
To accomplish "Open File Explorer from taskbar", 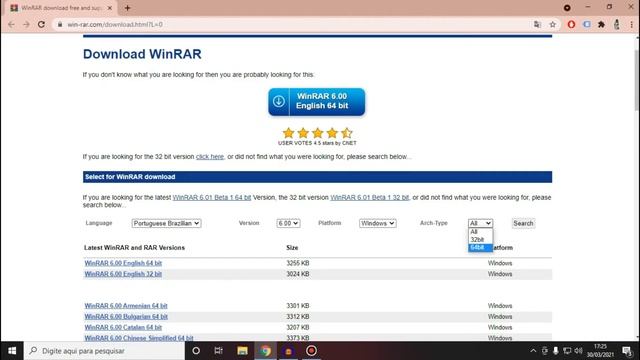I will coord(242,351).
